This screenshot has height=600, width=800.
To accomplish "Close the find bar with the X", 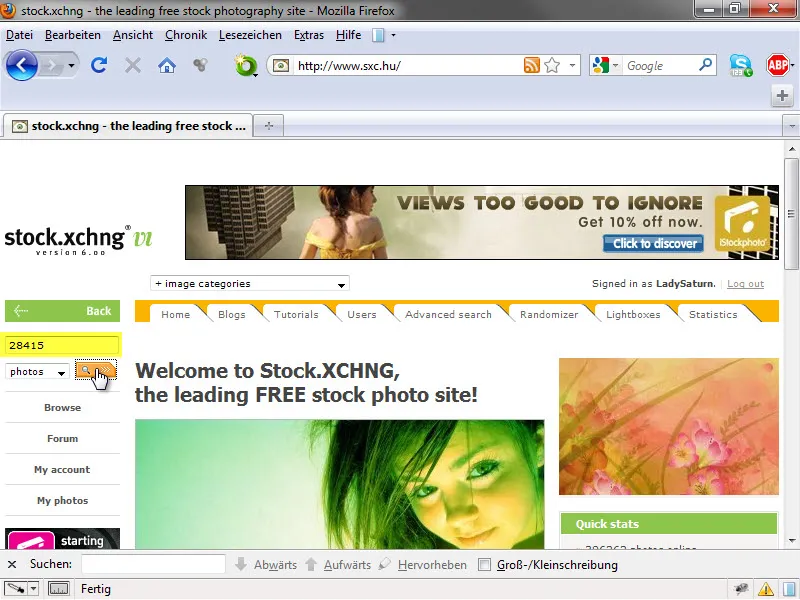I will [x=12, y=564].
